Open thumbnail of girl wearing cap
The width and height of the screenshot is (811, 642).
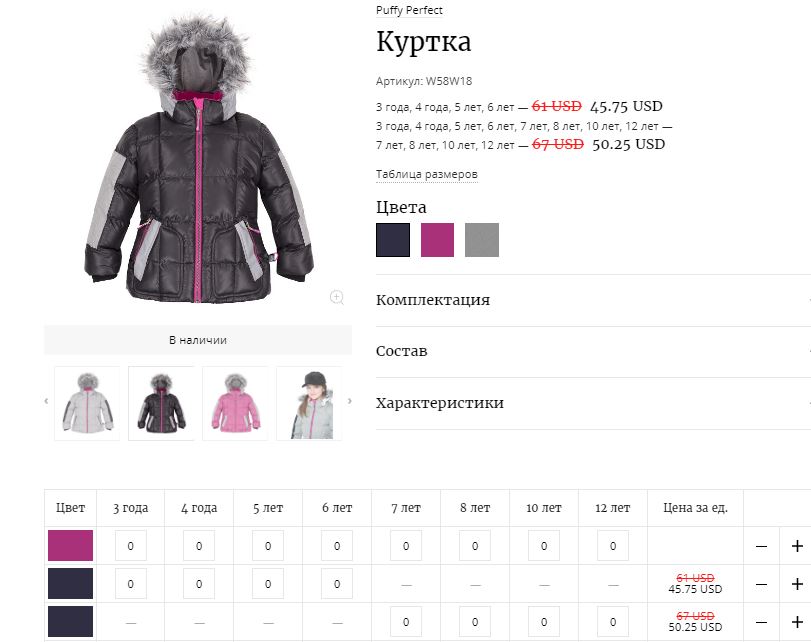309,404
